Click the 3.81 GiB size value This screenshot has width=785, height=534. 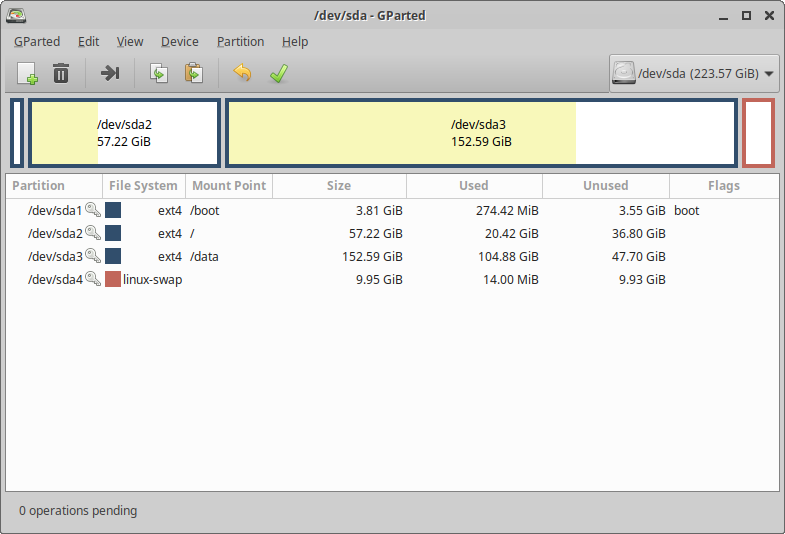[x=379, y=211]
